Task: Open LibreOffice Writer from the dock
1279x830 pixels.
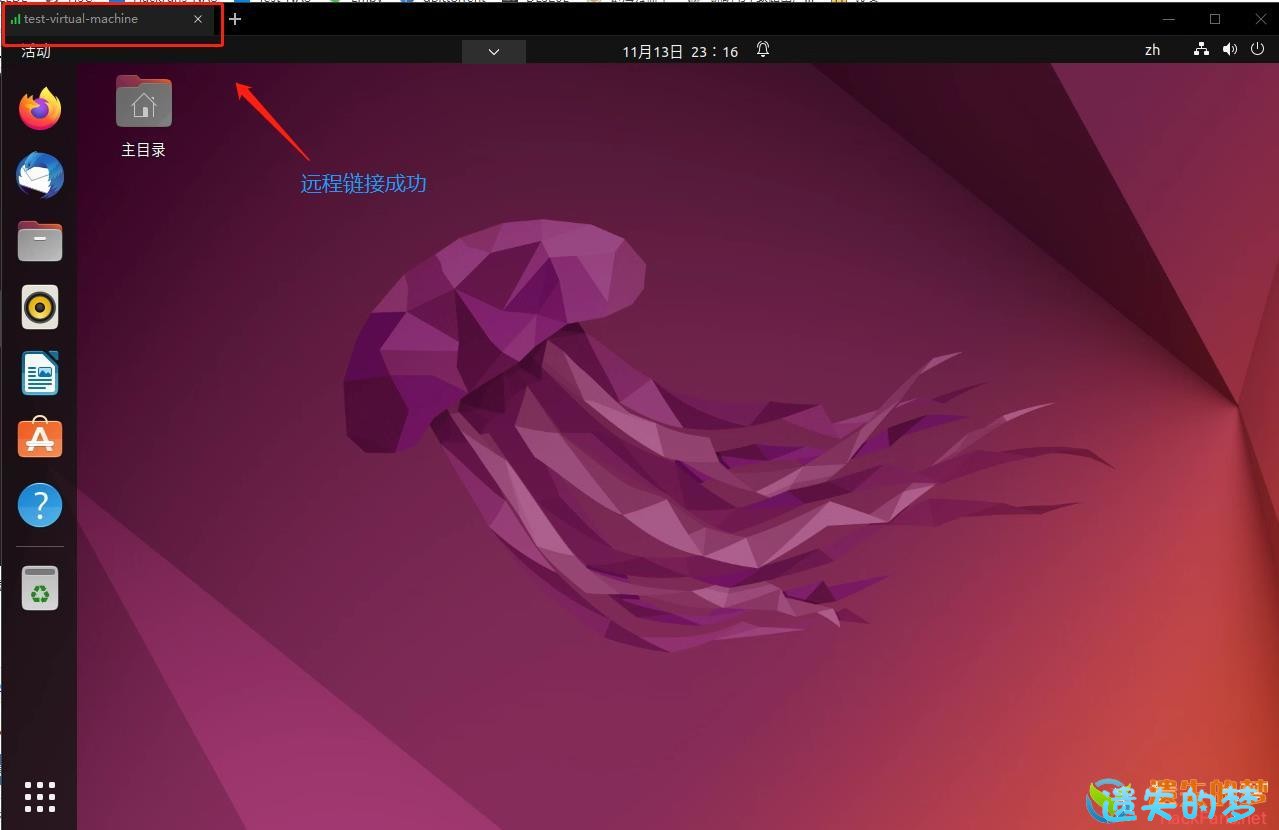Action: [x=40, y=373]
